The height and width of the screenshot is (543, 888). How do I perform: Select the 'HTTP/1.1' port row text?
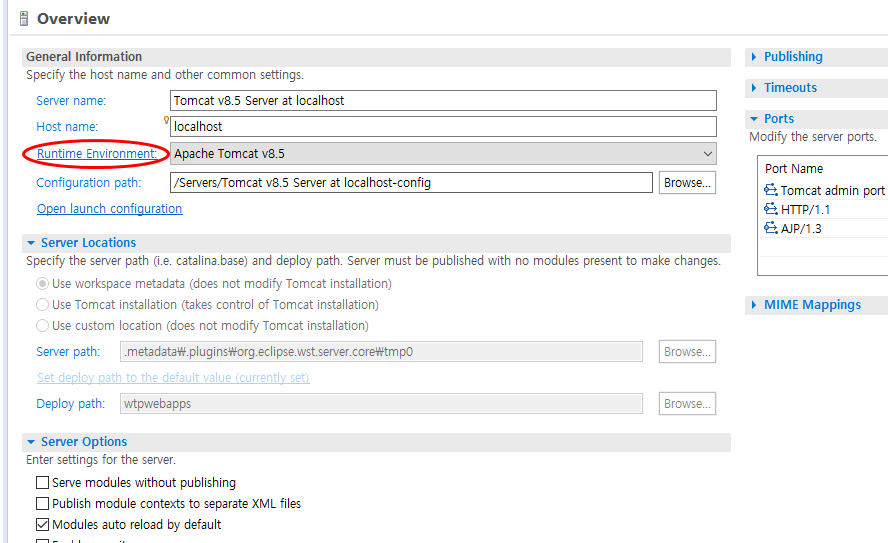(x=805, y=209)
